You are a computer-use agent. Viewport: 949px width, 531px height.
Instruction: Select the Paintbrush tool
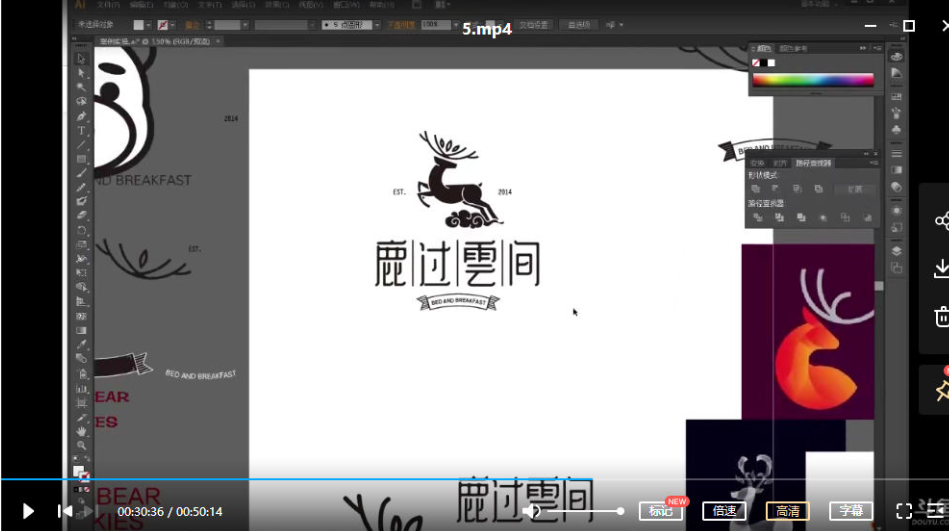click(x=81, y=174)
